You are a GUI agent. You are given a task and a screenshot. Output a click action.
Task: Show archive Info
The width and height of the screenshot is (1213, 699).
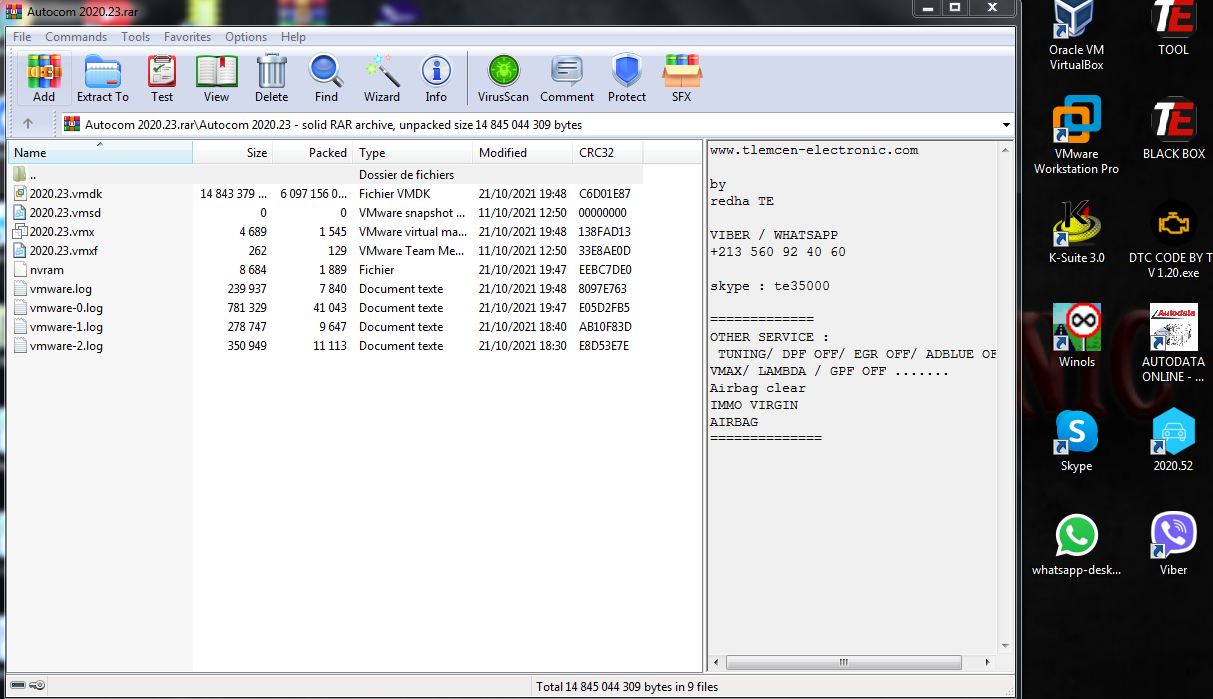point(436,78)
